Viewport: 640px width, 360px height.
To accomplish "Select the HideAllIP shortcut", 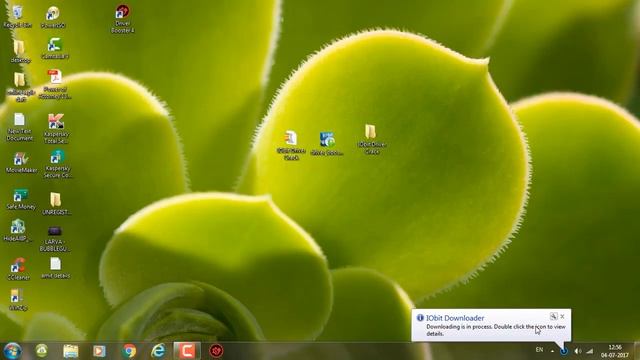I will [18, 231].
